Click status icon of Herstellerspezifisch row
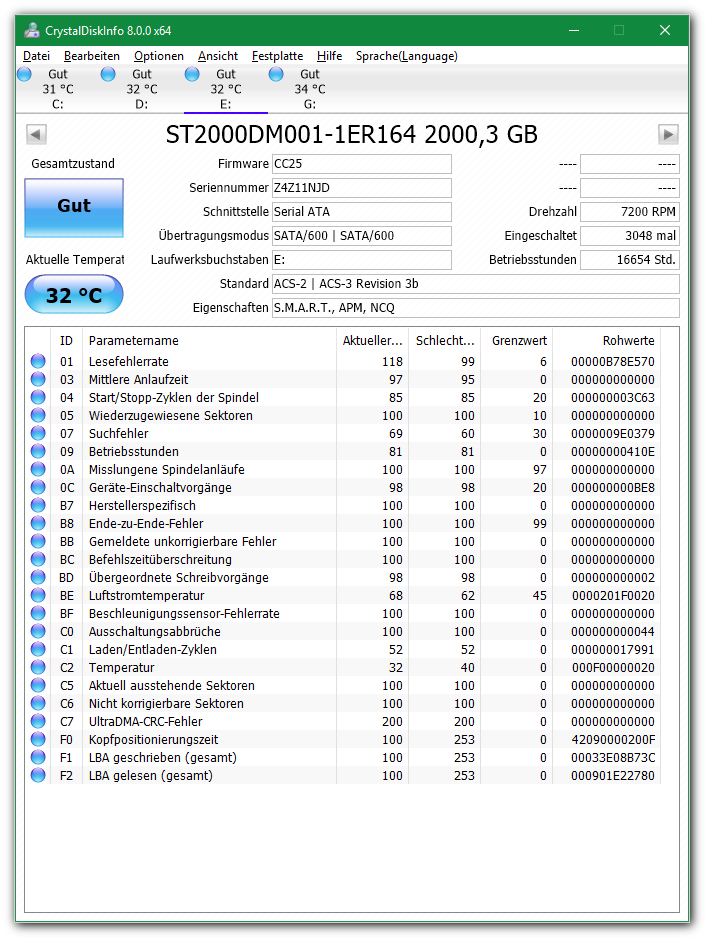The height and width of the screenshot is (938, 705). [x=38, y=505]
